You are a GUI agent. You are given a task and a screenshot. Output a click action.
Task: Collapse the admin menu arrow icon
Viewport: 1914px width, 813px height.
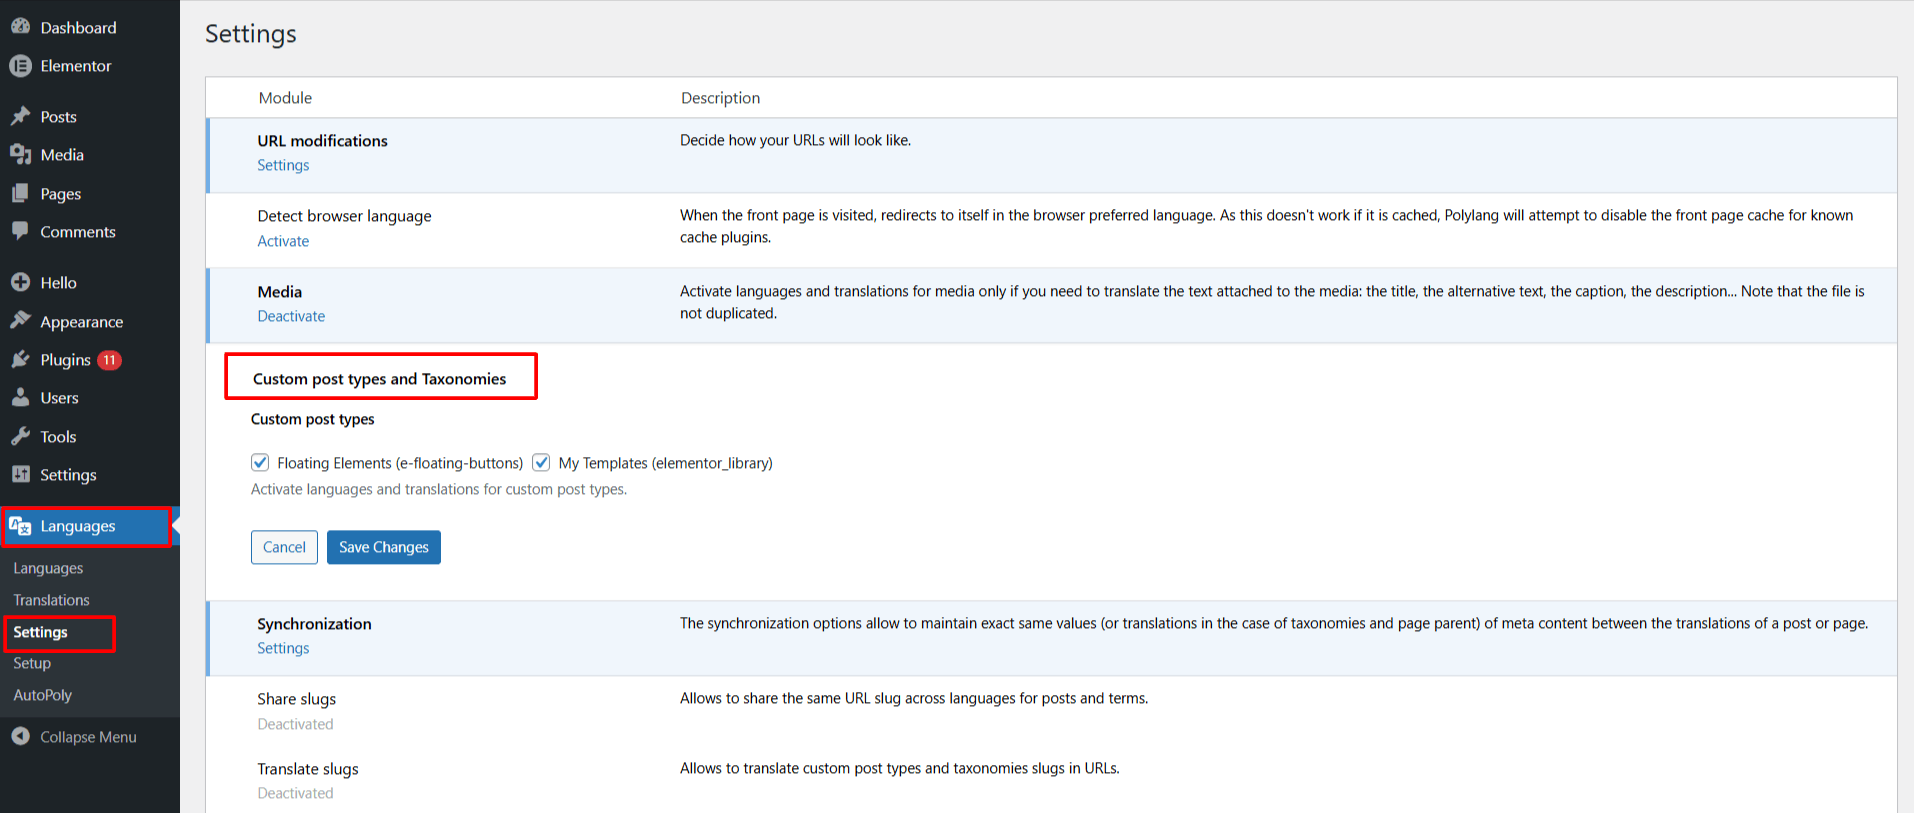click(20, 737)
